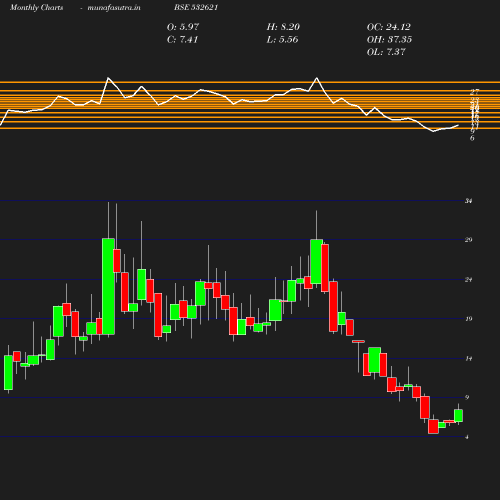Click the 'H: 8.20' high value
Image resolution: width=500 pixels, height=500 pixels.
(x=283, y=27)
